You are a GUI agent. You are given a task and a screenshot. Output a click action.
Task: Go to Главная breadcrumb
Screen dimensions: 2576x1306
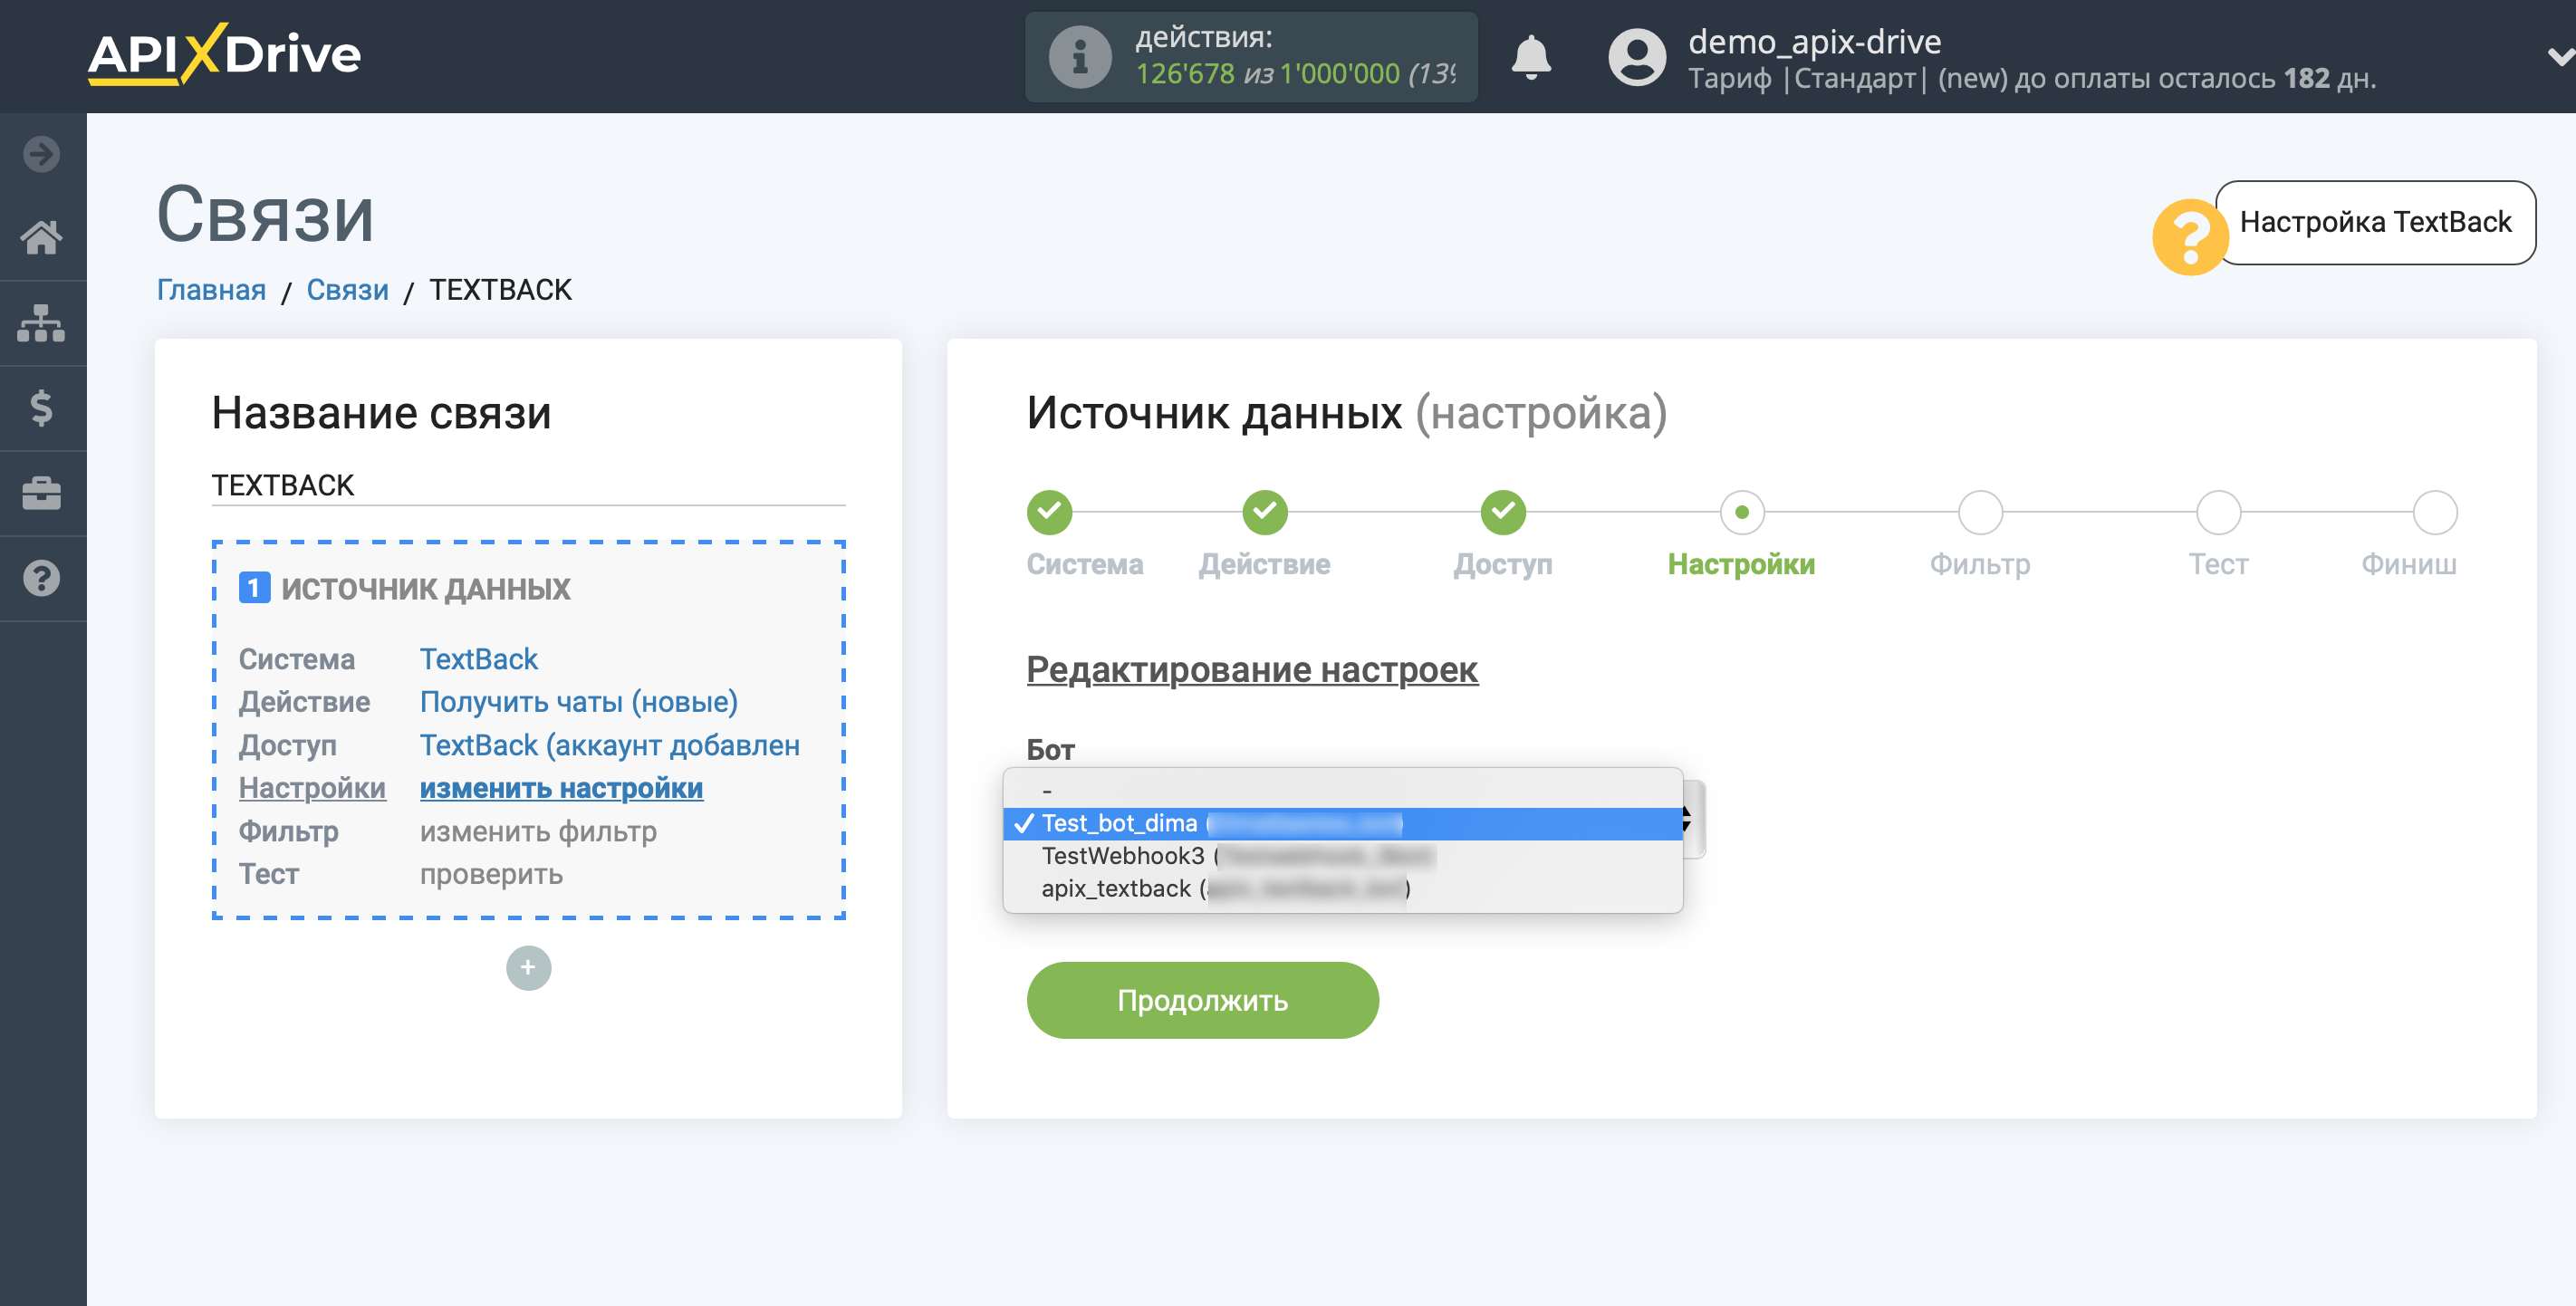(211, 290)
